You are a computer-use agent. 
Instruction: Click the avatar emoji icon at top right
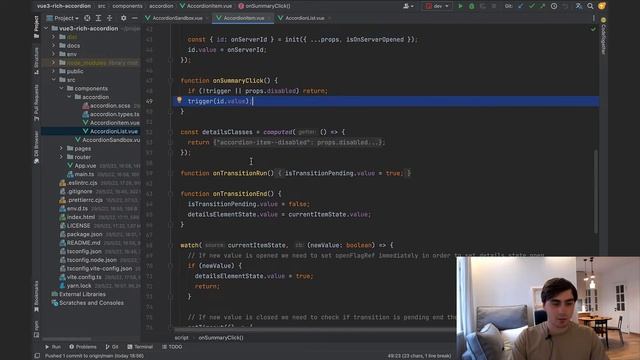point(602,6)
